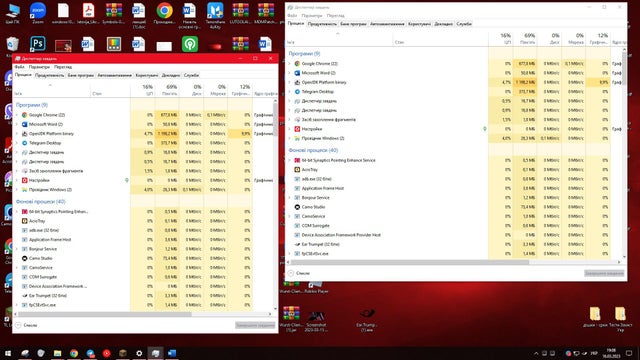The width and height of the screenshot is (640, 360).
Task: Open Zoom desktop shortcut
Action: pos(38,13)
